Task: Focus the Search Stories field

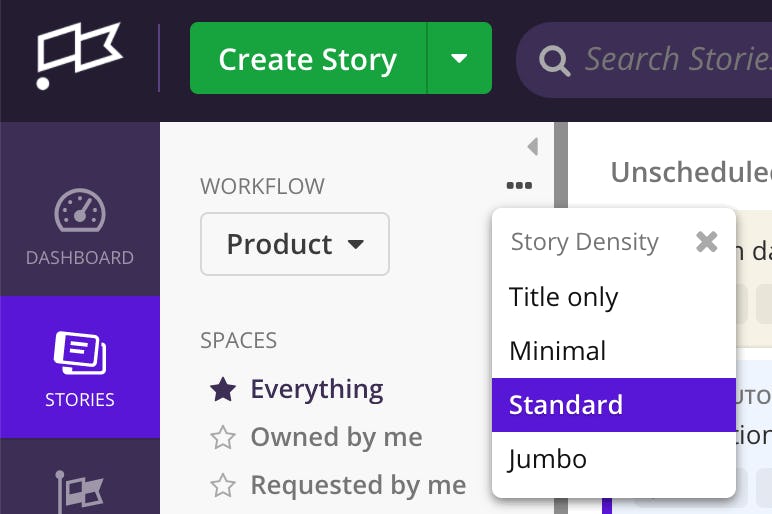Action: 677,60
